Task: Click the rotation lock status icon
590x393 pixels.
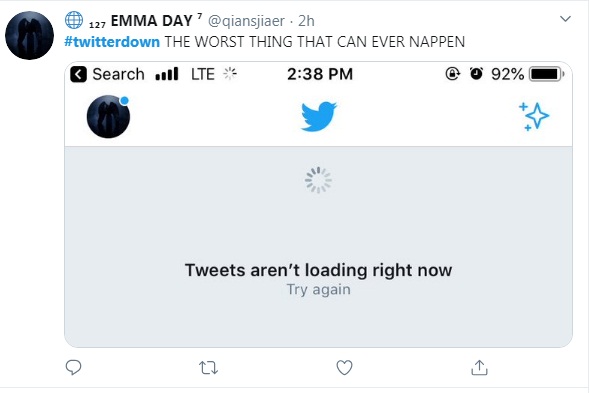Action: pyautogui.click(x=453, y=74)
